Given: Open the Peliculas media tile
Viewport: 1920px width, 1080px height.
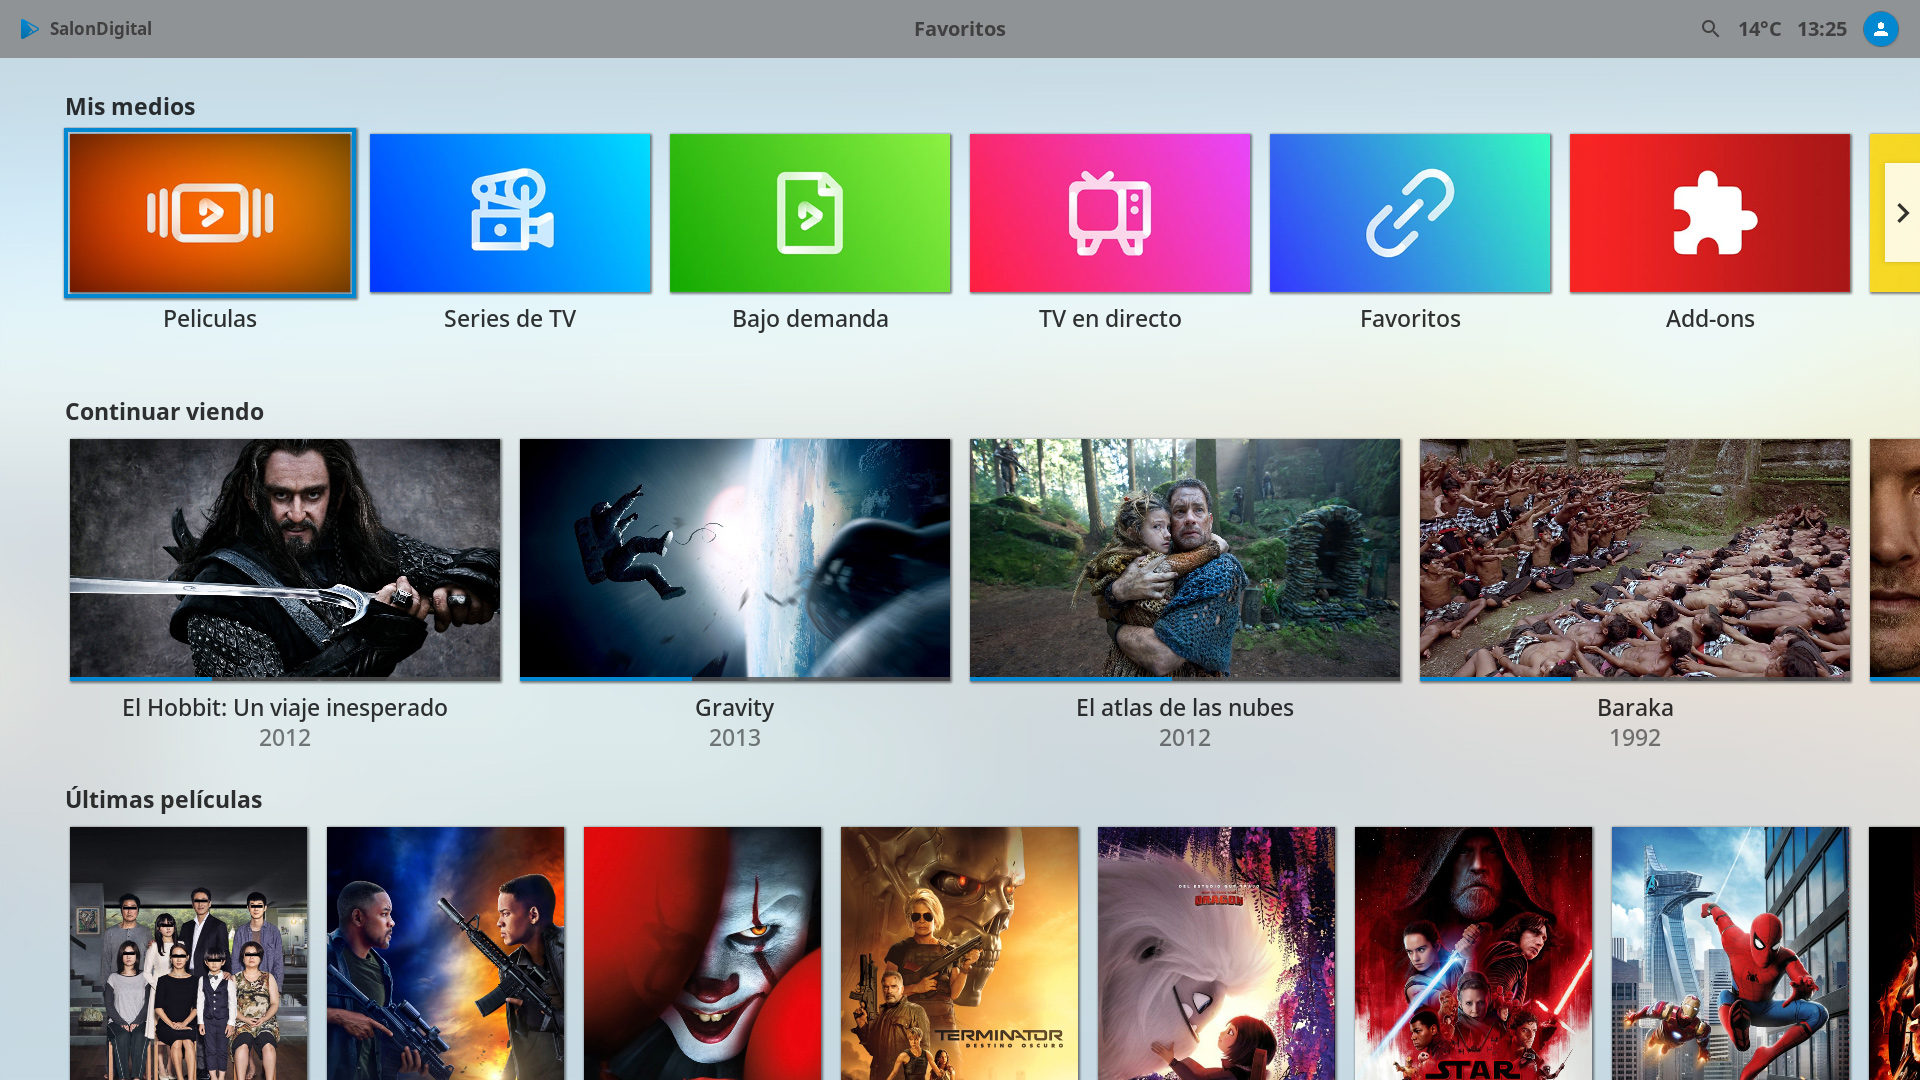Looking at the screenshot, I should pos(210,213).
